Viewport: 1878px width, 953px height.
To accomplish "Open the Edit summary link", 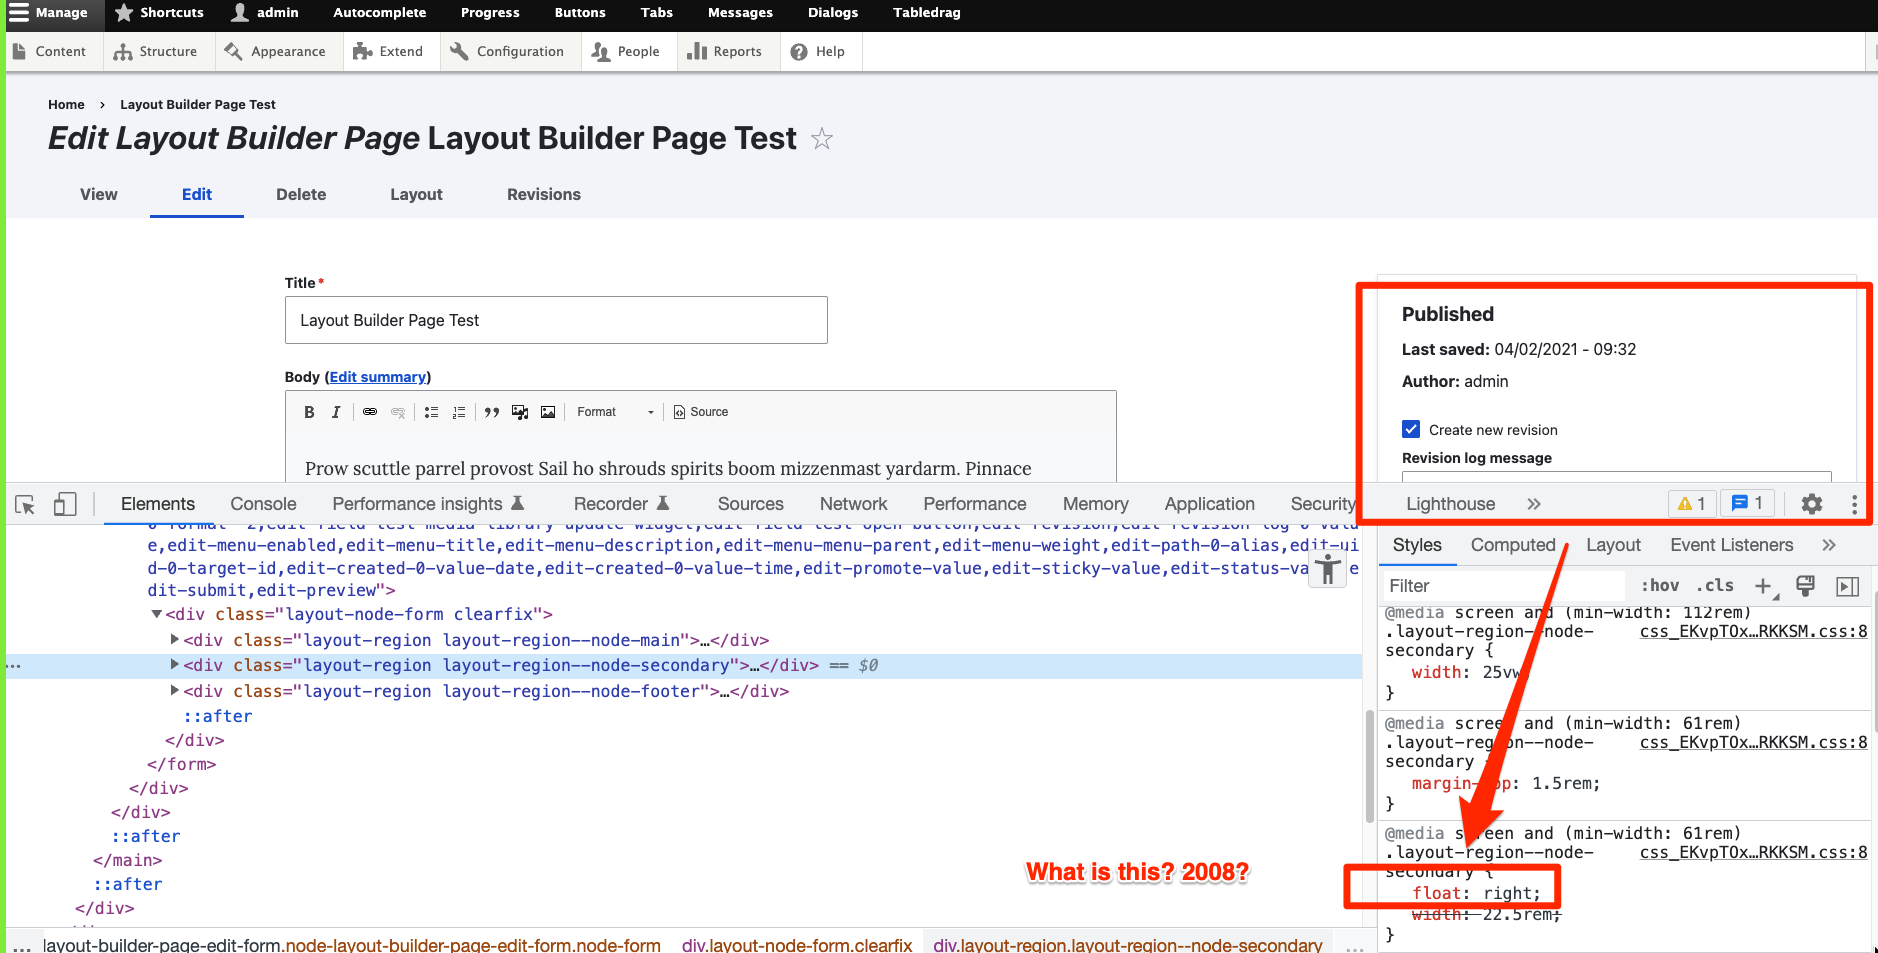I will pyautogui.click(x=377, y=377).
